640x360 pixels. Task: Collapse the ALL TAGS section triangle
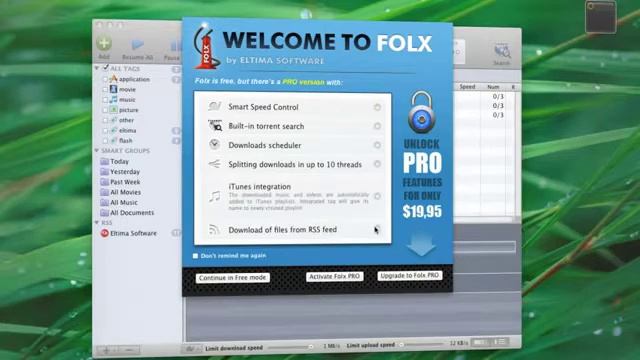click(x=97, y=68)
